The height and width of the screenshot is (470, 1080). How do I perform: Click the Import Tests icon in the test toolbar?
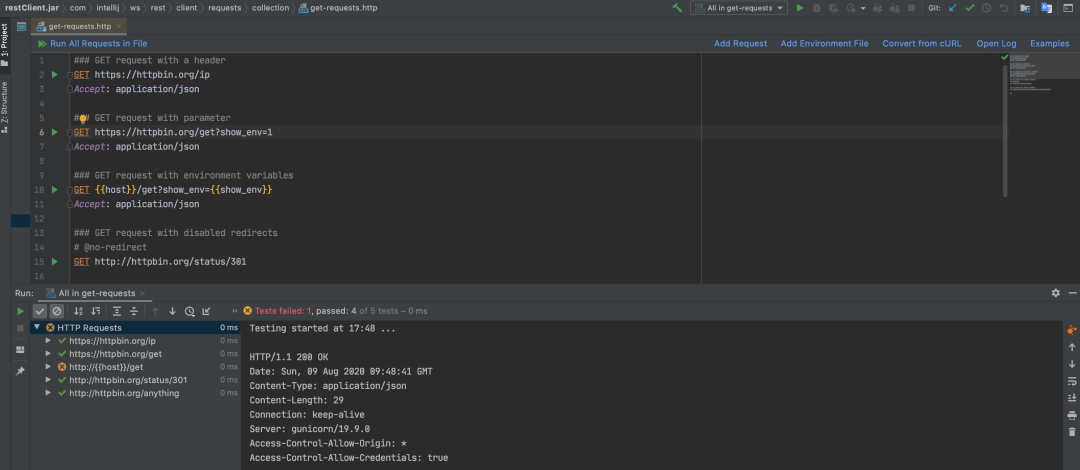(207, 311)
